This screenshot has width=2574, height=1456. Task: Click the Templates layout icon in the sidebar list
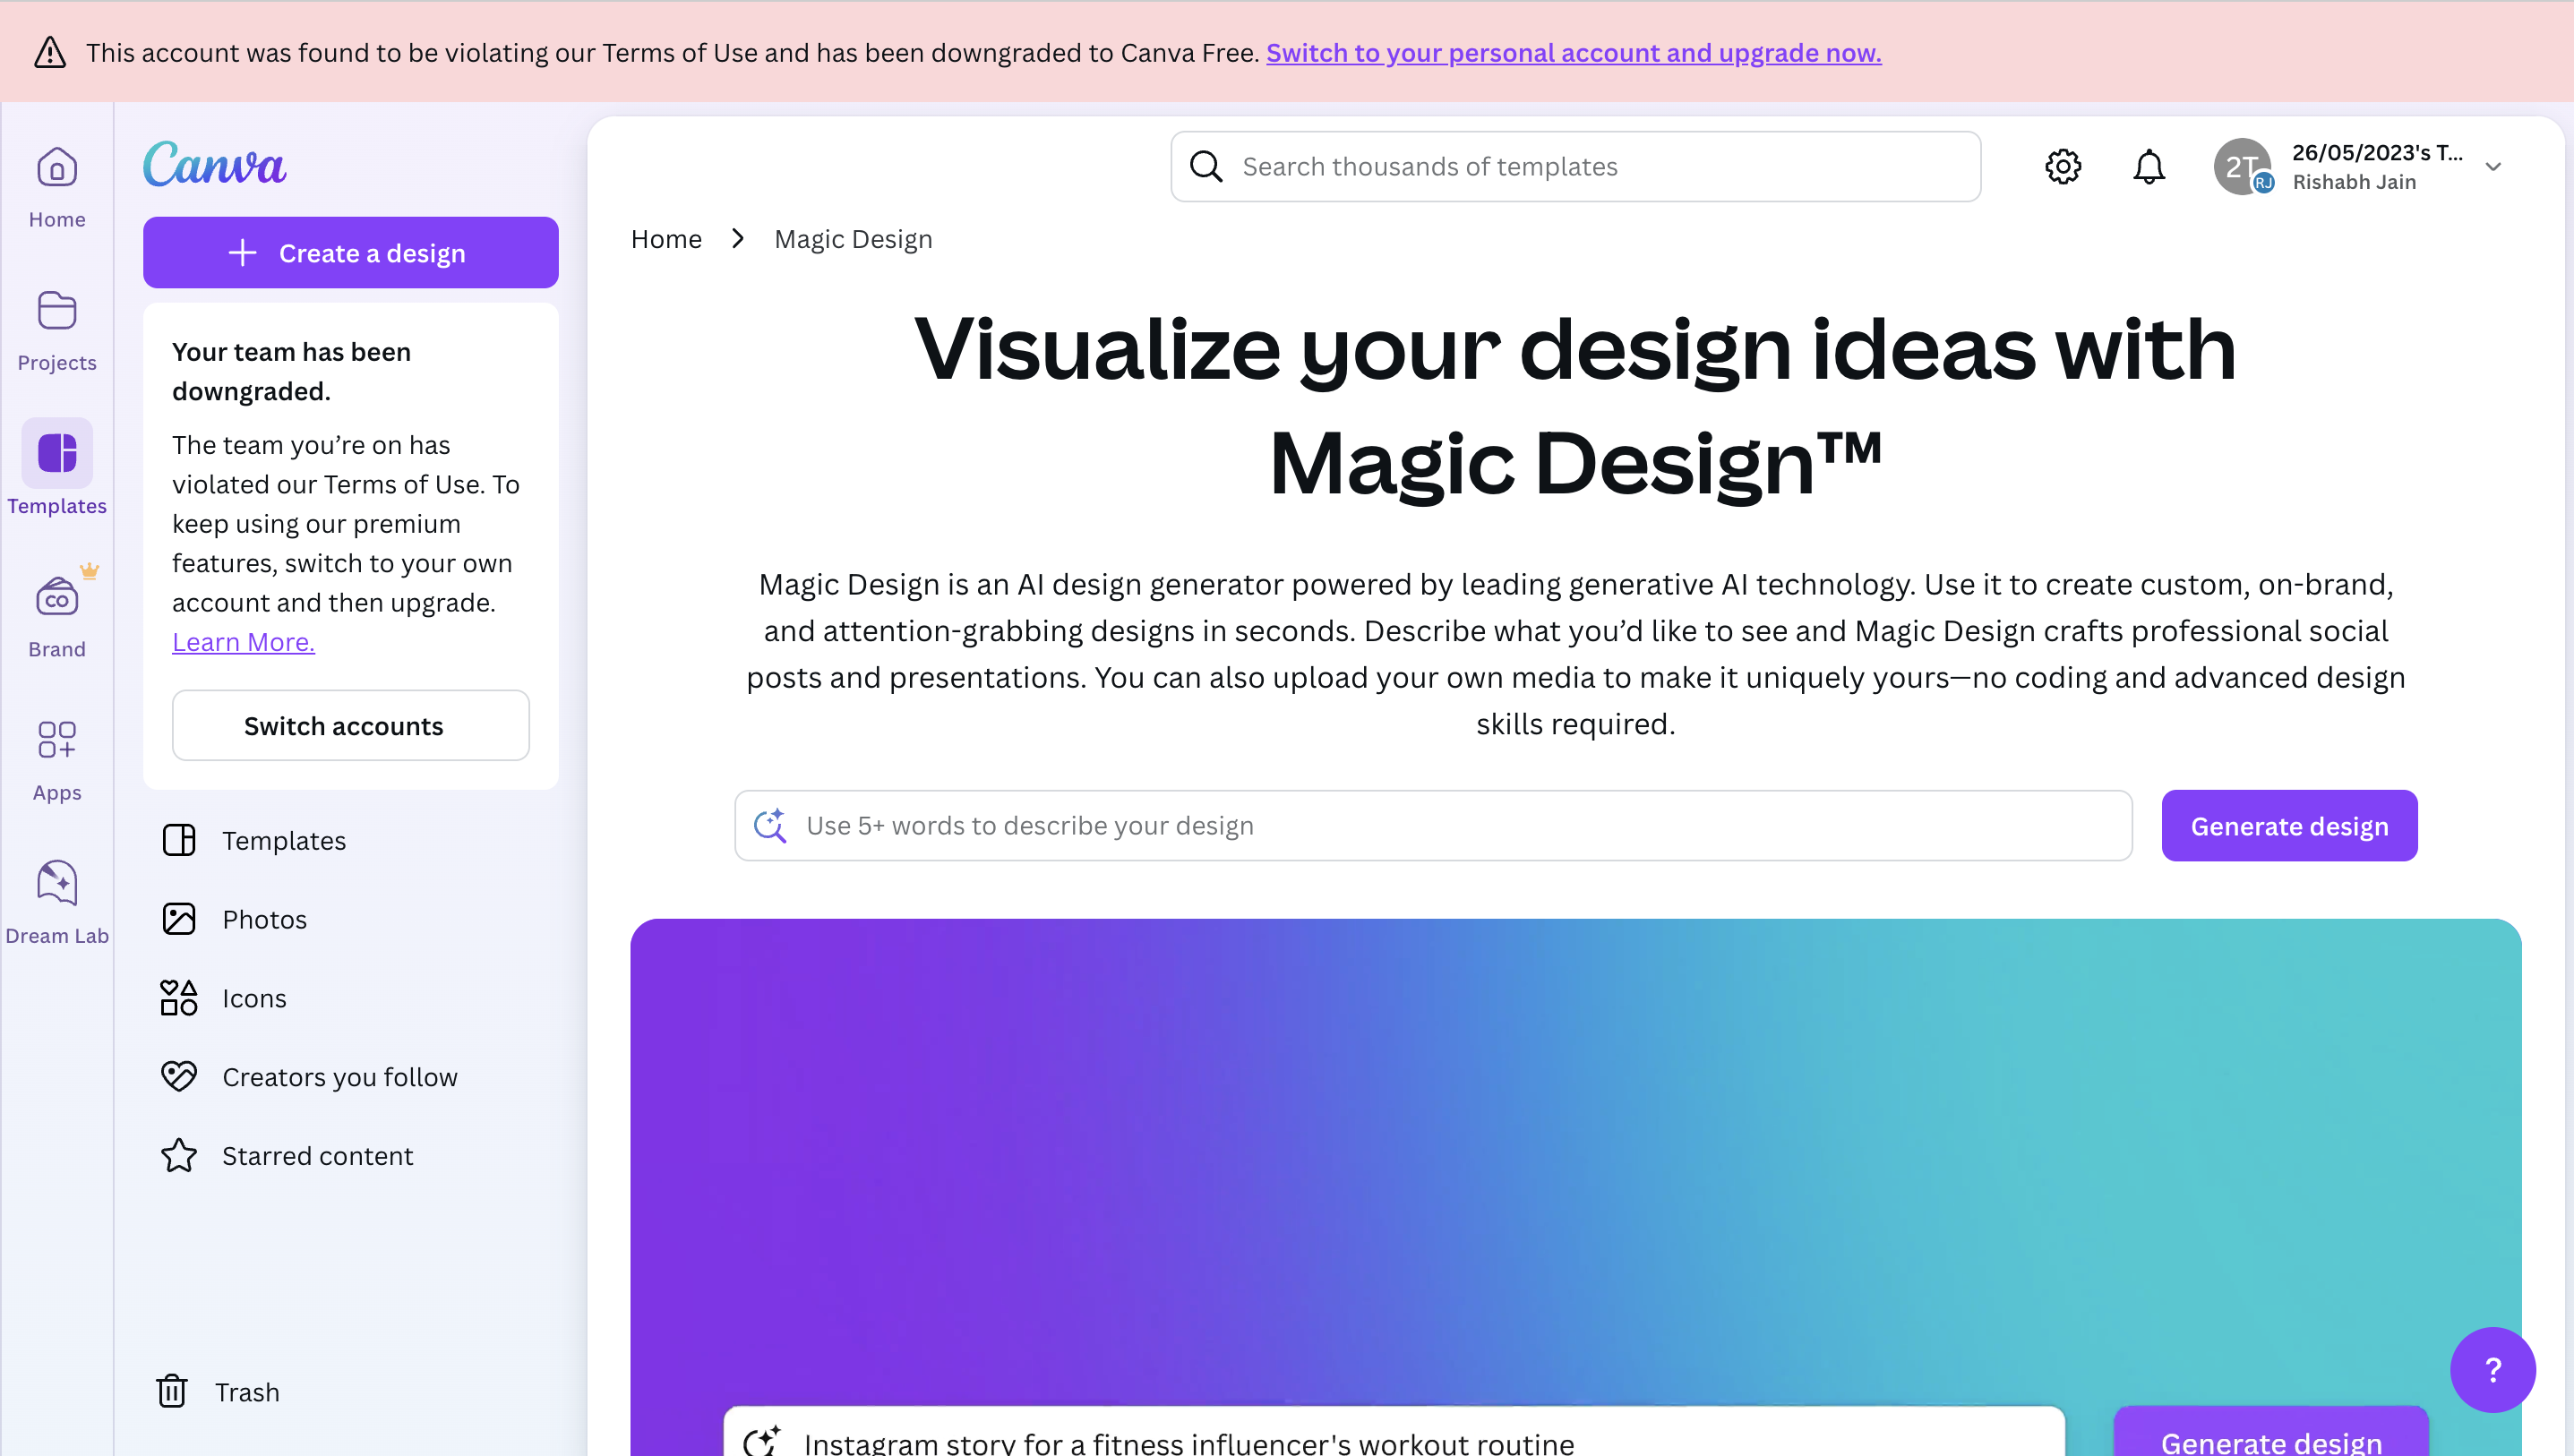point(179,840)
